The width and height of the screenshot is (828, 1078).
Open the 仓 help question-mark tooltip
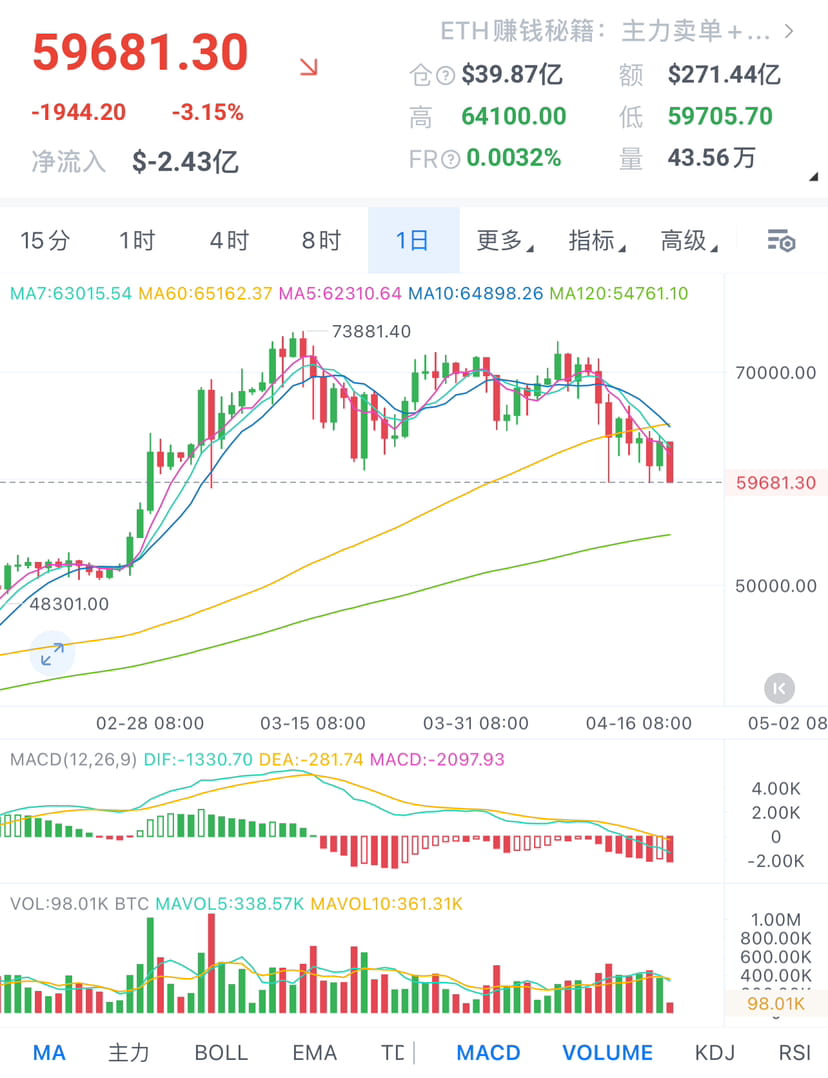point(444,74)
